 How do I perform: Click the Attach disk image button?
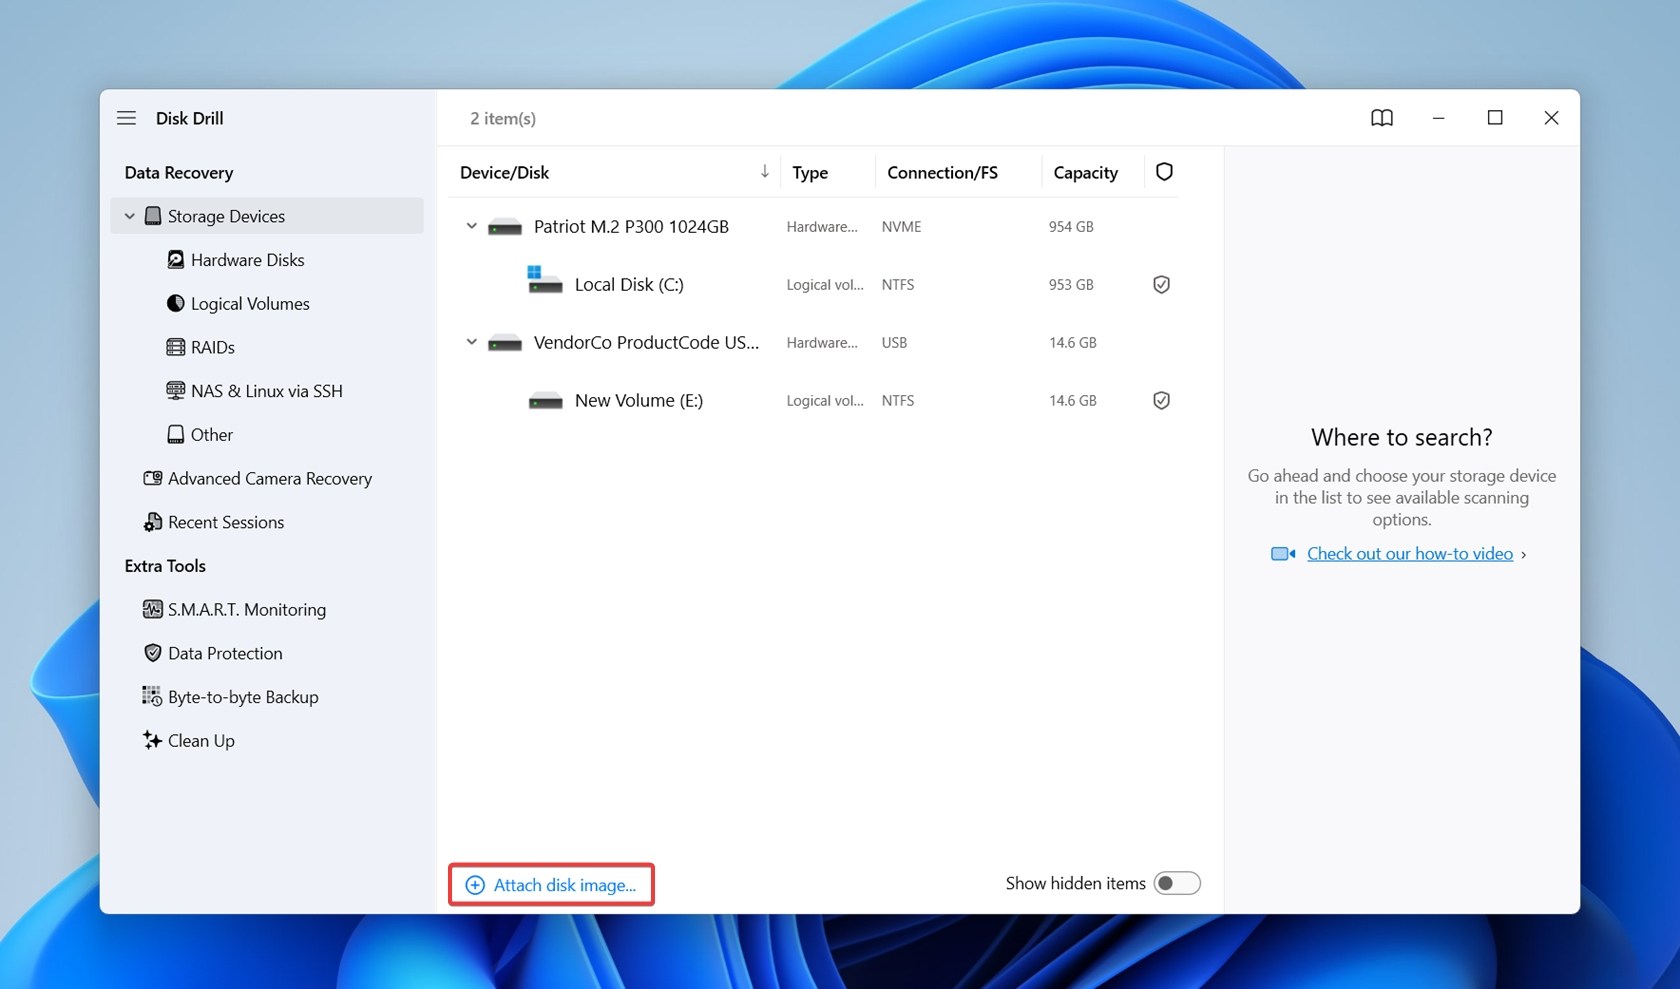pyautogui.click(x=551, y=884)
